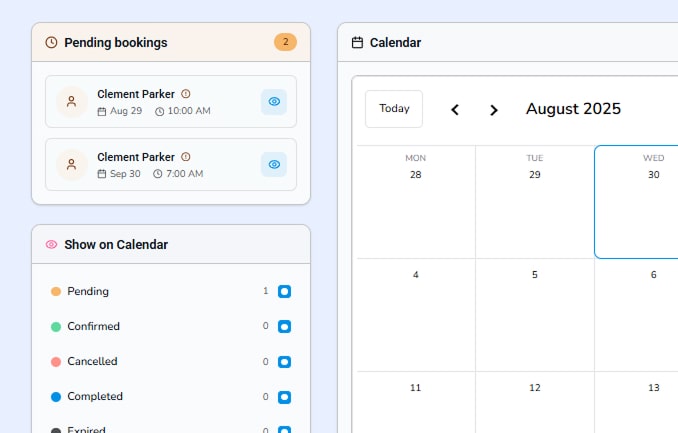Toggle Confirmed bookings visibility checkbox
This screenshot has height=433, width=678.
coord(284,327)
